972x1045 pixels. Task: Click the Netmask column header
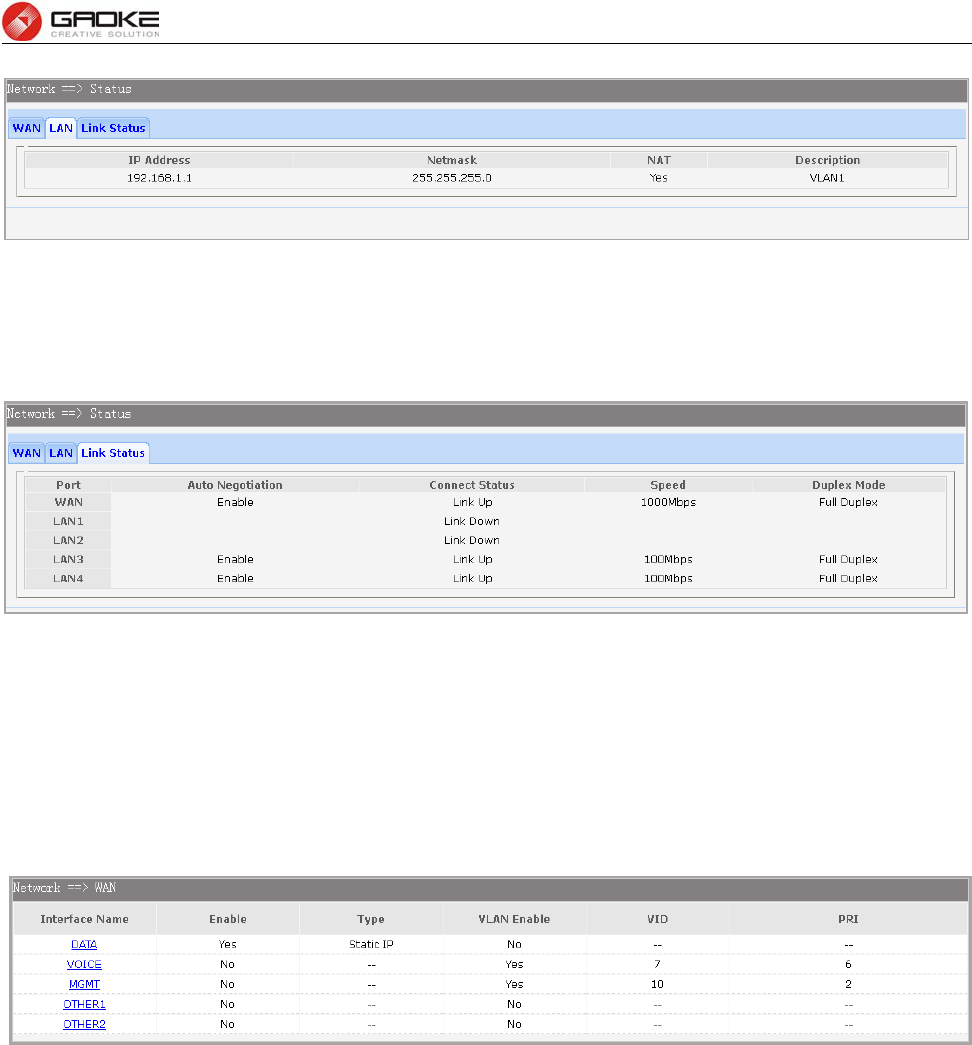click(452, 160)
